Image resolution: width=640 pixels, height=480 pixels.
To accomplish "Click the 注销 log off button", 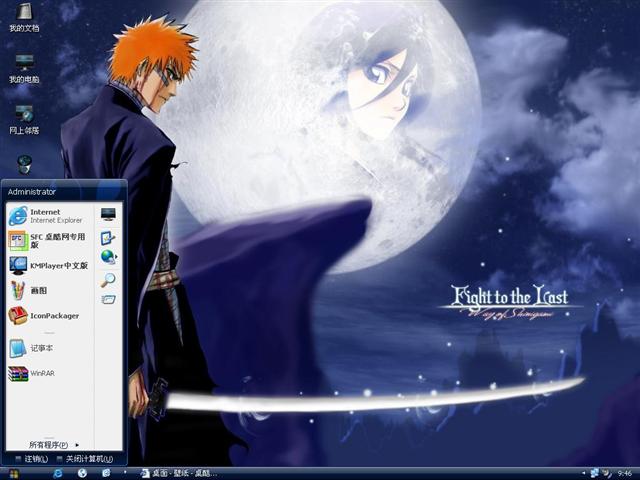I will tap(32, 459).
